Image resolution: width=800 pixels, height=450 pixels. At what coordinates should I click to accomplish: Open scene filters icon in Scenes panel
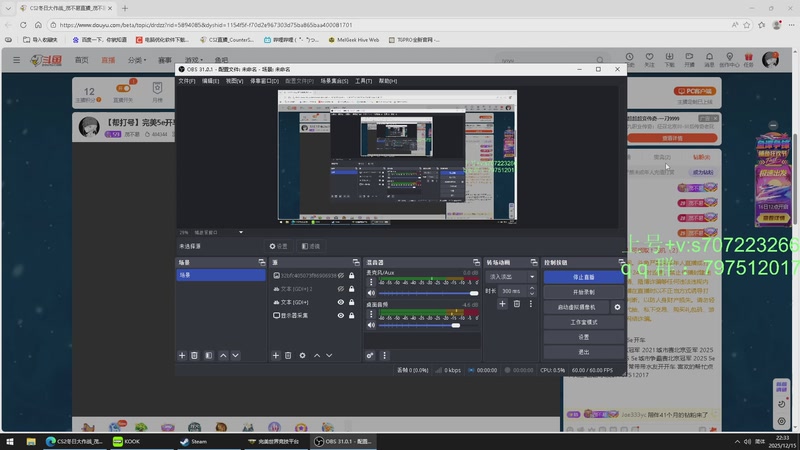(209, 355)
